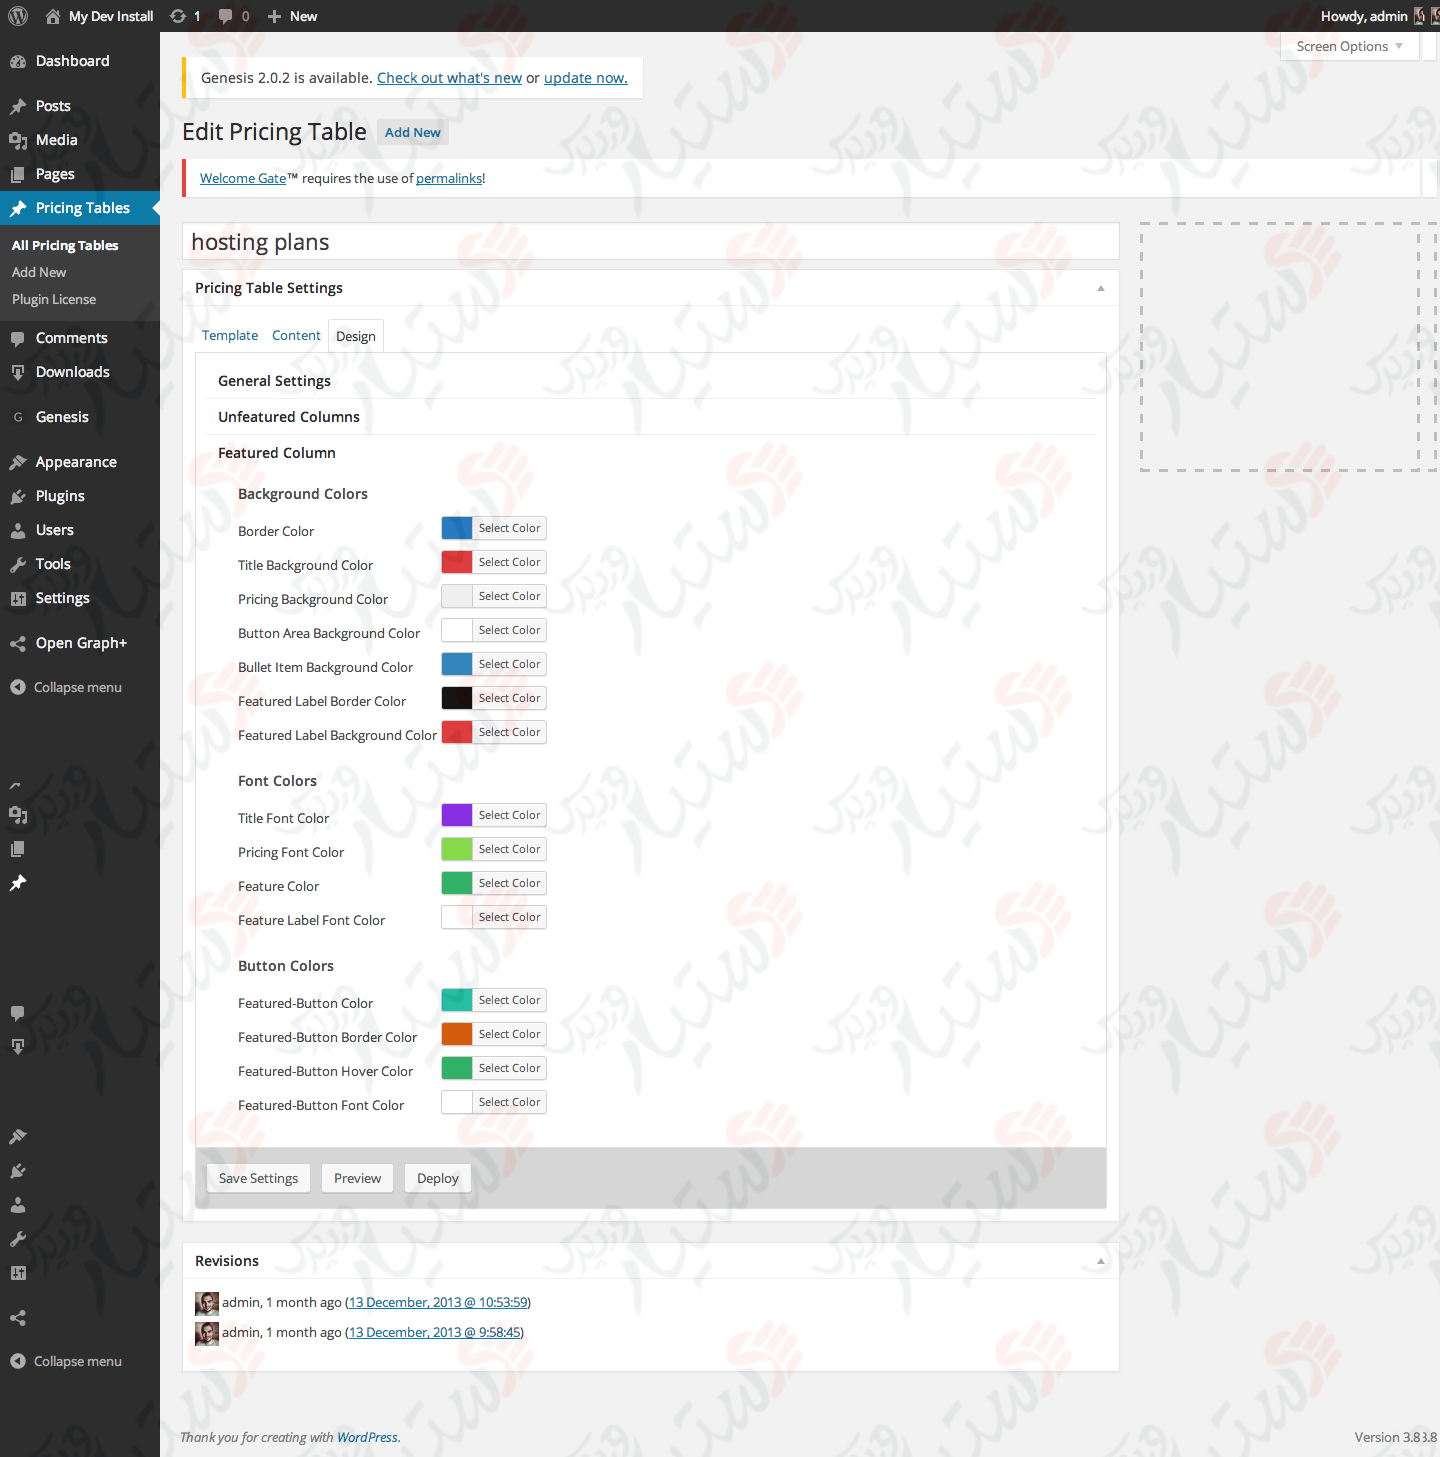Expand the General Settings section
Image resolution: width=1440 pixels, height=1457 pixels.
click(x=274, y=380)
